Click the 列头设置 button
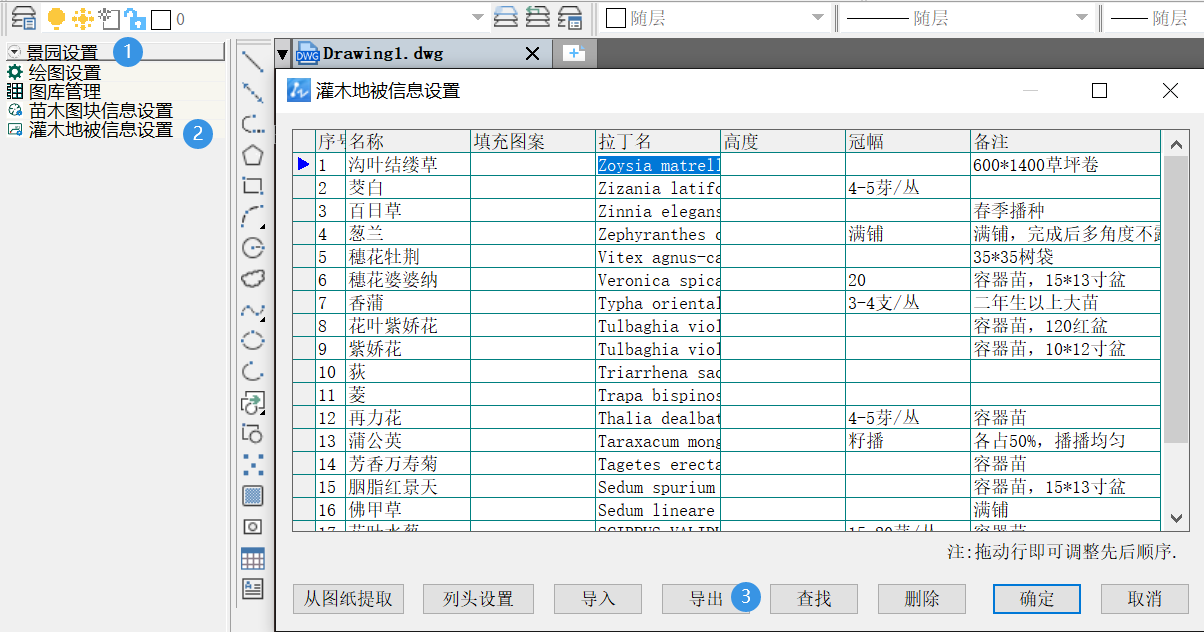The height and width of the screenshot is (632, 1204). coord(478,599)
